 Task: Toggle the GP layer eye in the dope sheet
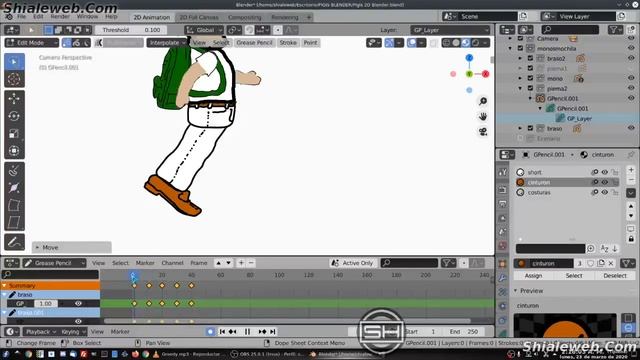coord(78,303)
